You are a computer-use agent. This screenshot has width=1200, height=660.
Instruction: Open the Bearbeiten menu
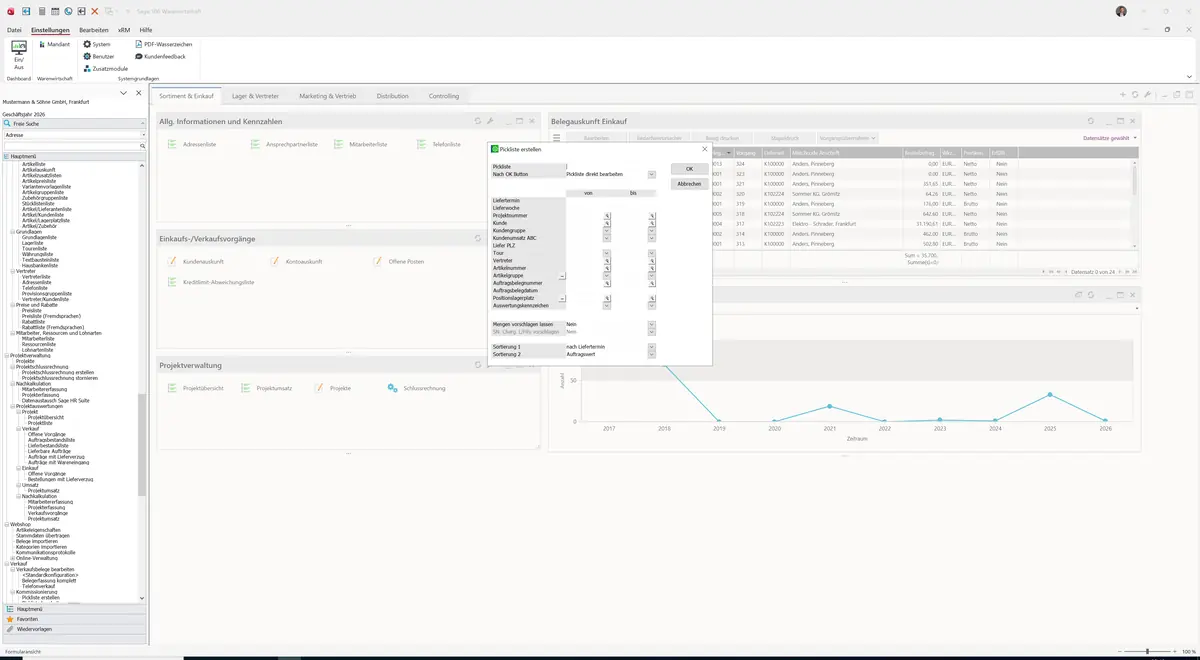94,30
